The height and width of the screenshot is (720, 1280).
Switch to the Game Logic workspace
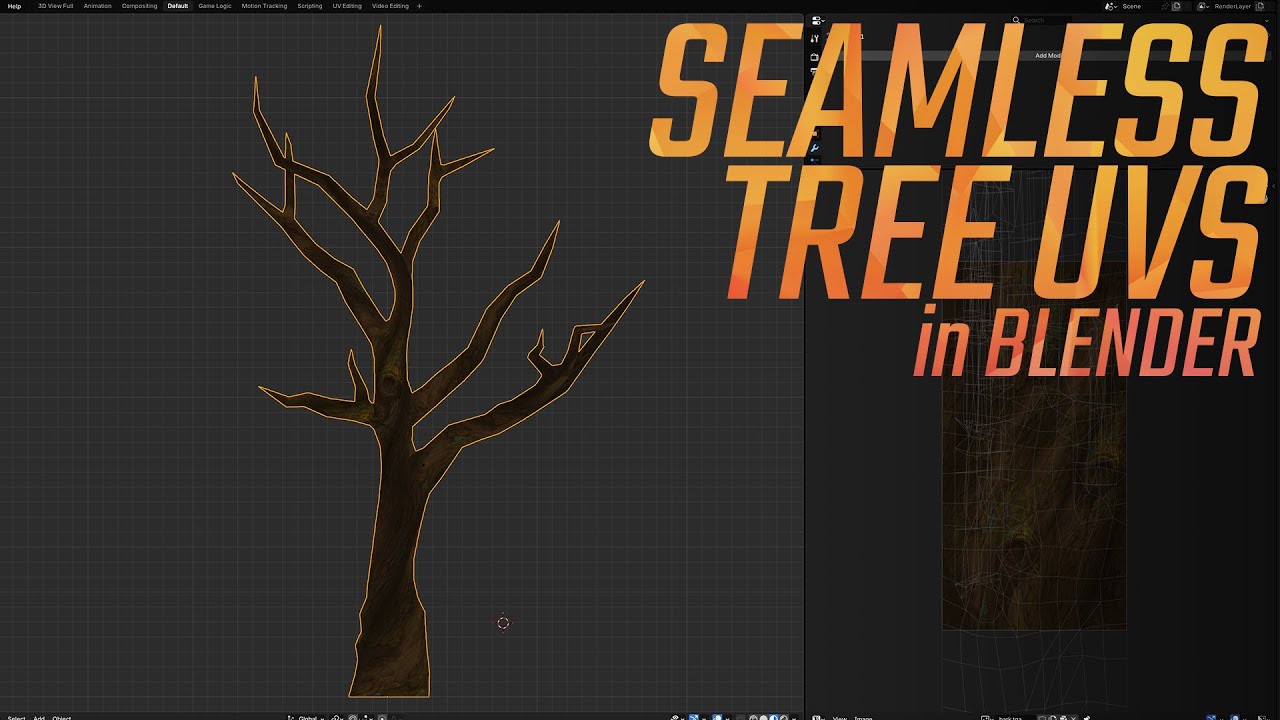(x=215, y=6)
